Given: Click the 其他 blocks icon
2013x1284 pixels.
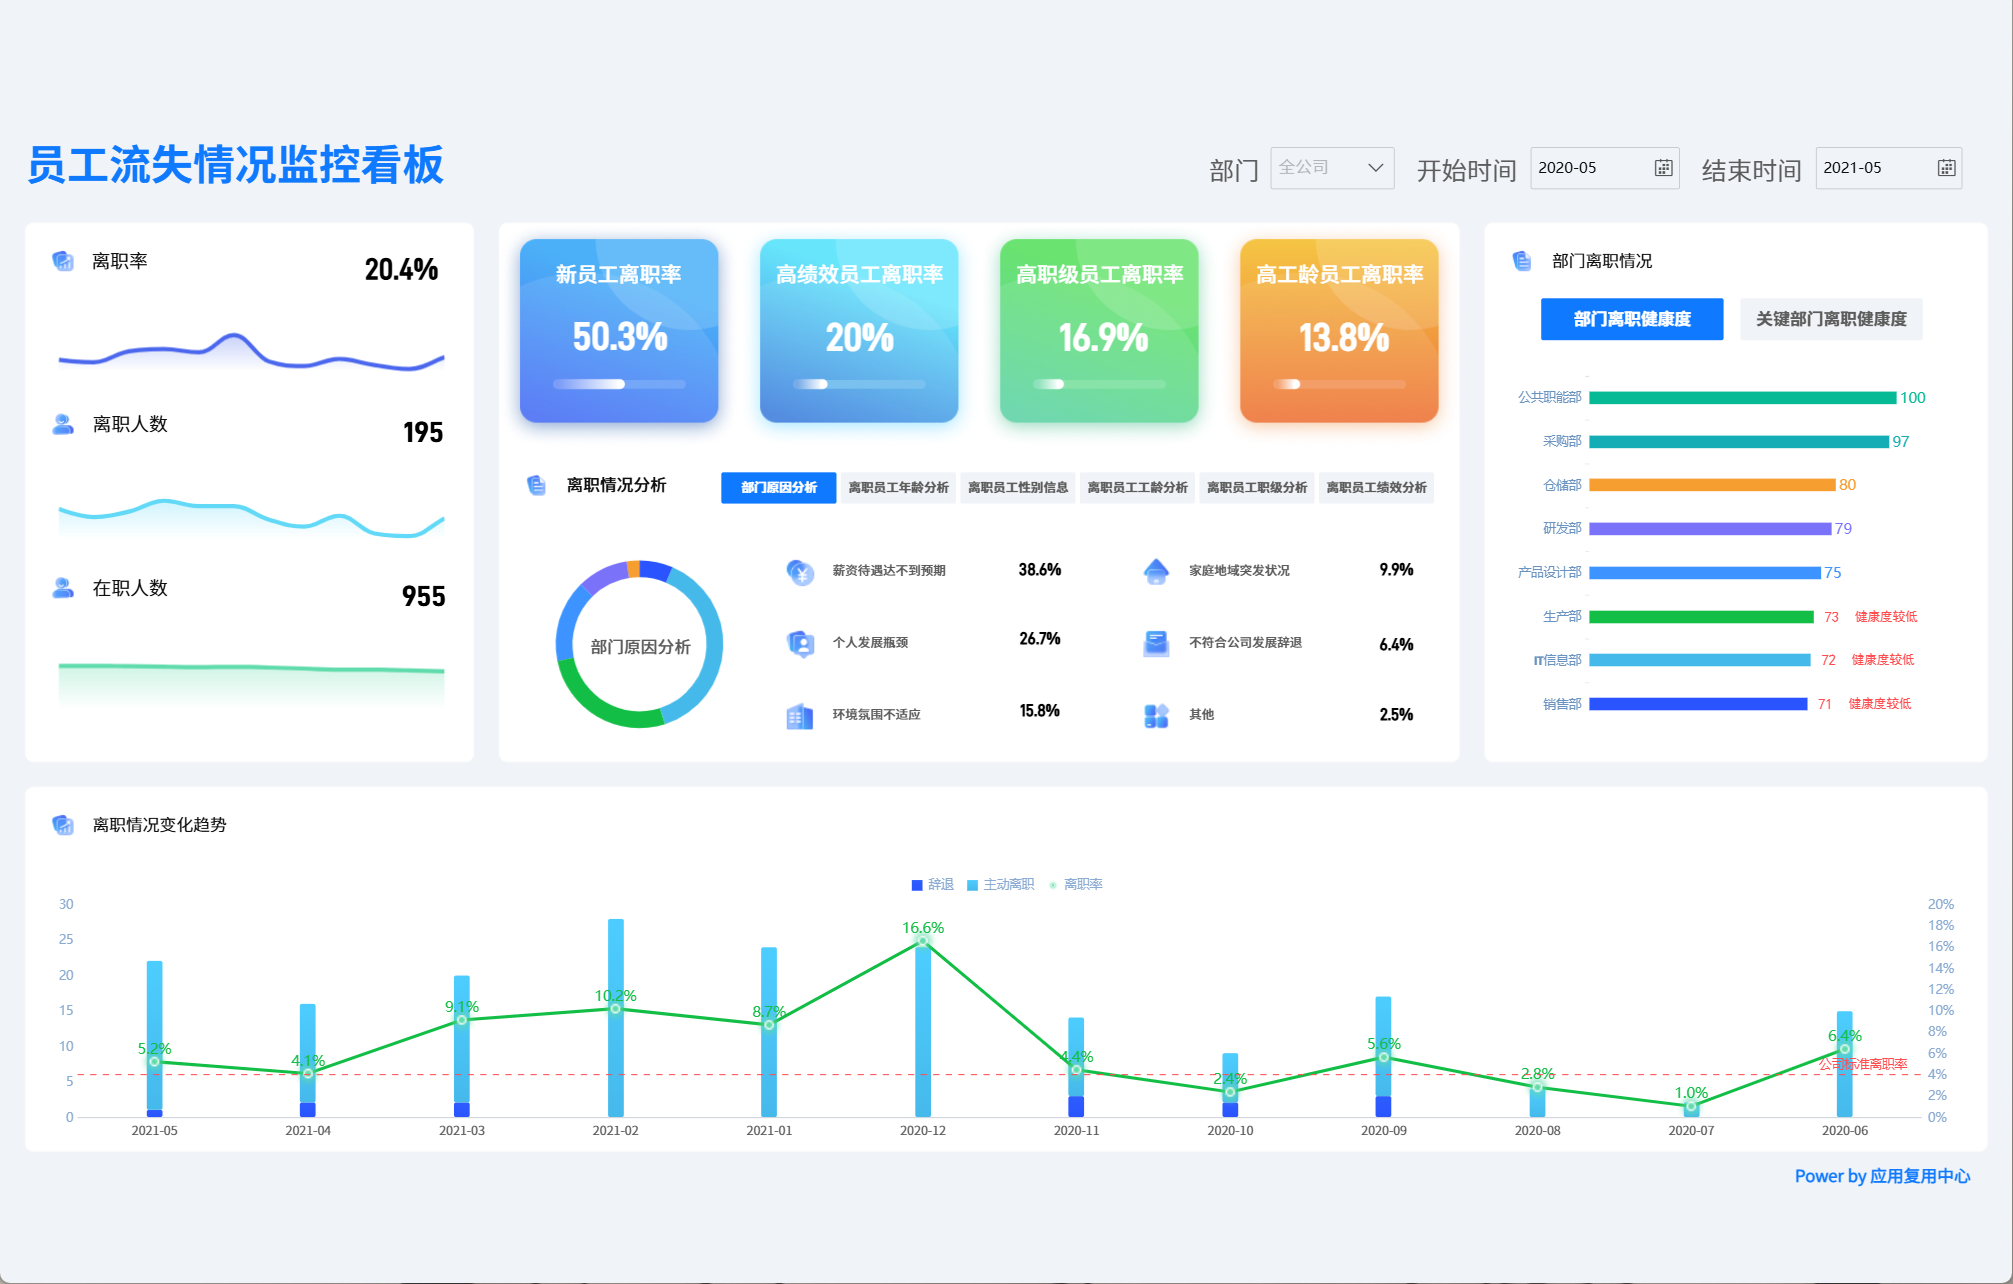Looking at the screenshot, I should pos(1156,715).
